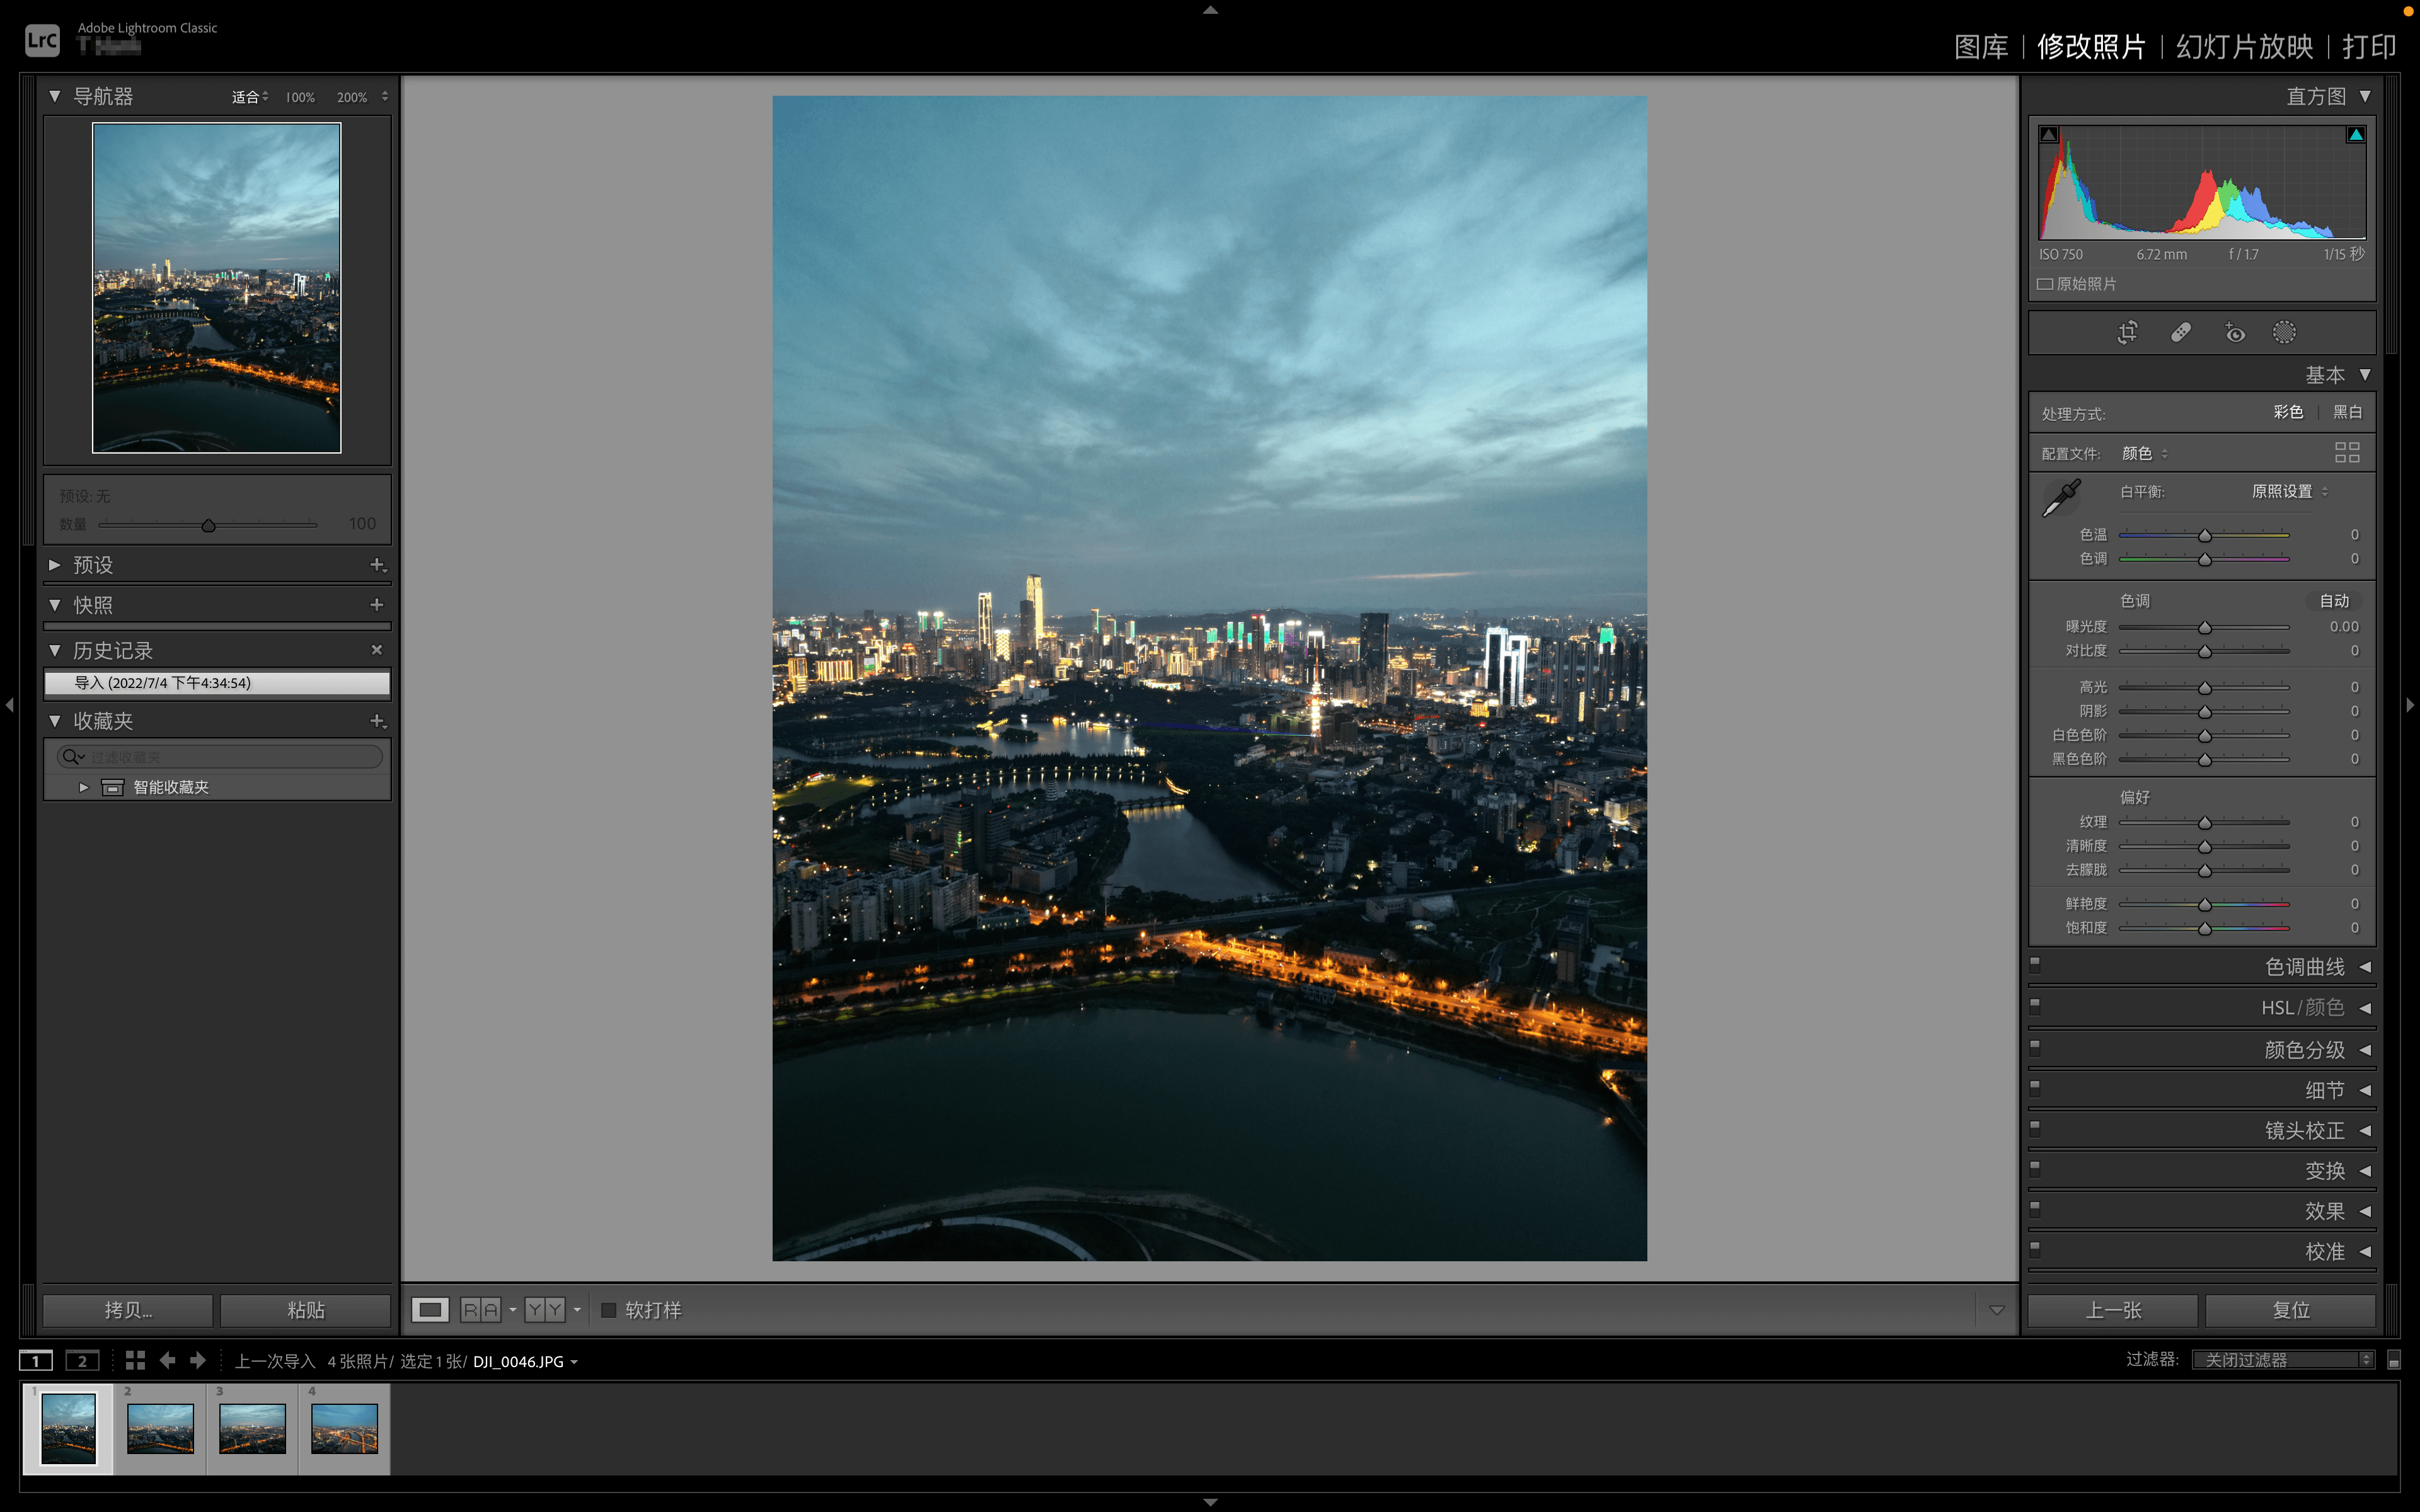Open the Masking tool icon
2420x1512 pixels.
coord(2284,332)
